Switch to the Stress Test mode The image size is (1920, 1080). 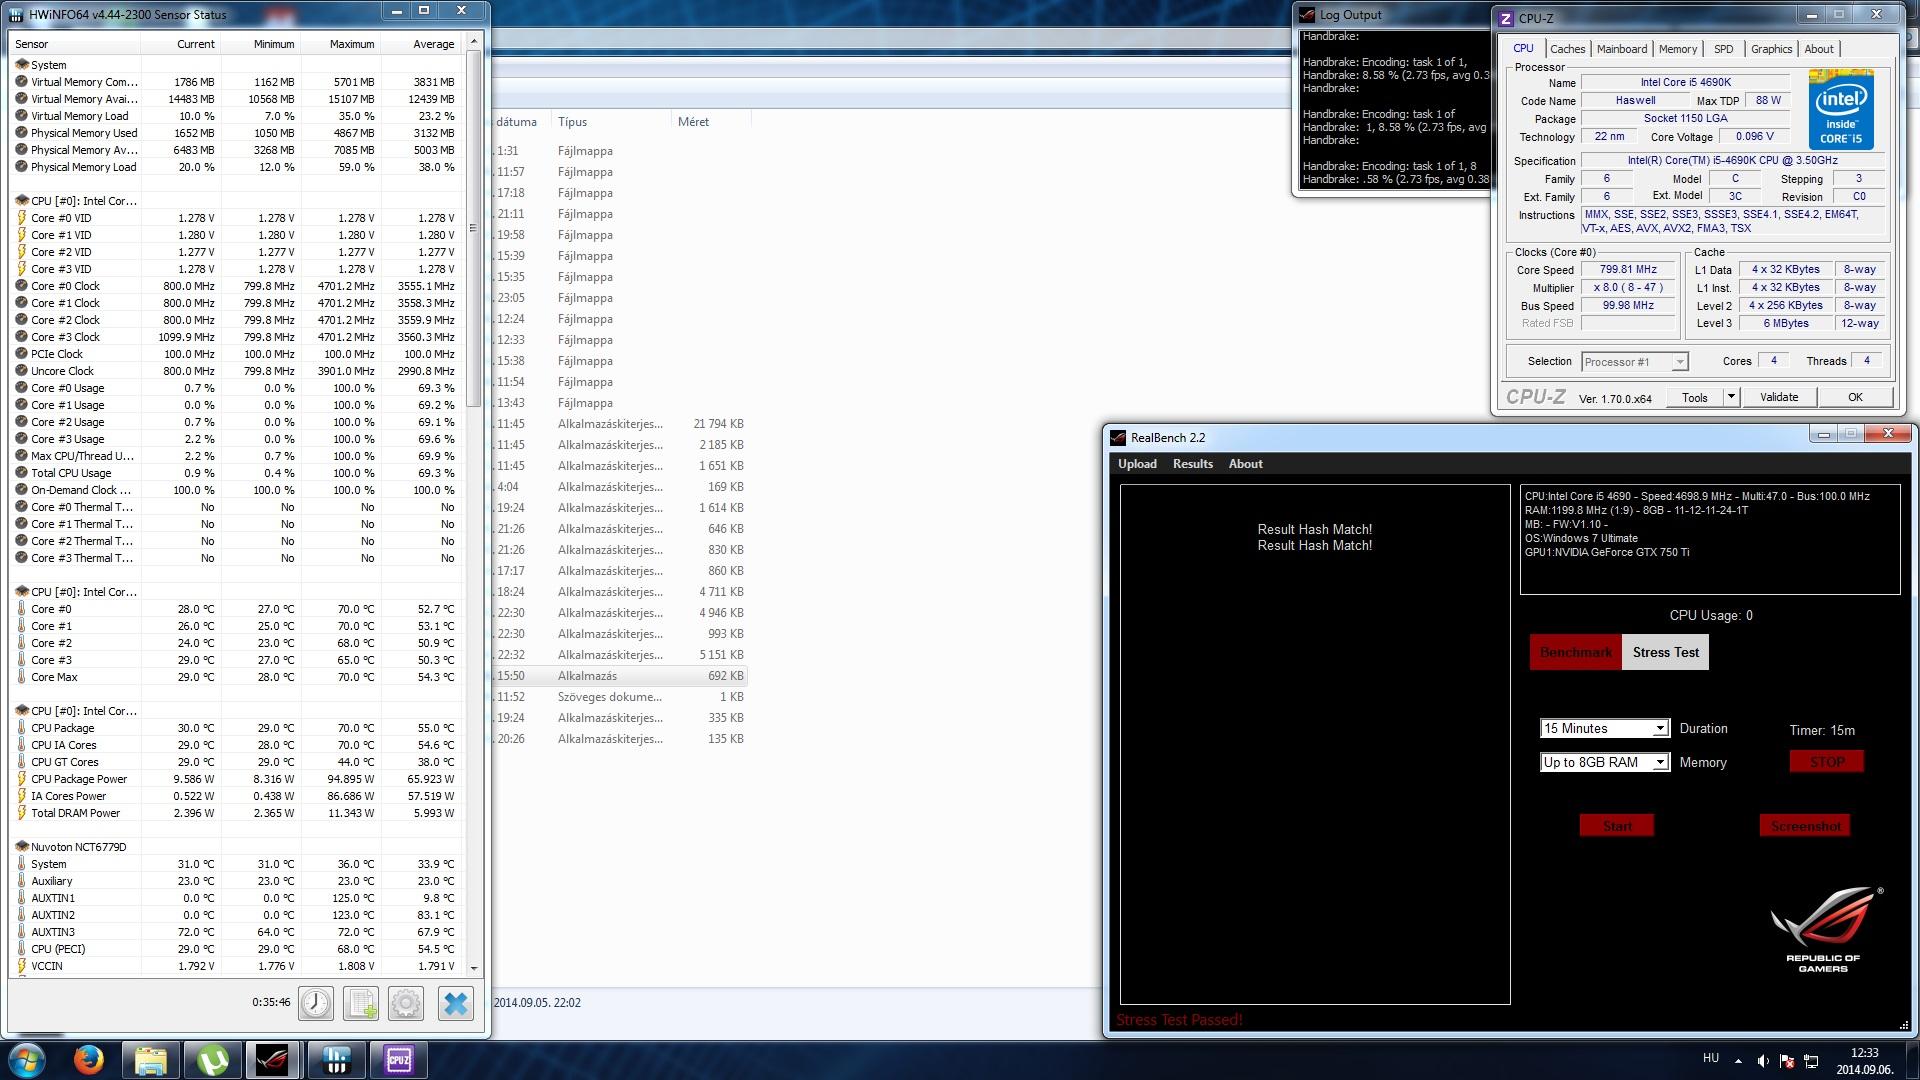[1665, 652]
